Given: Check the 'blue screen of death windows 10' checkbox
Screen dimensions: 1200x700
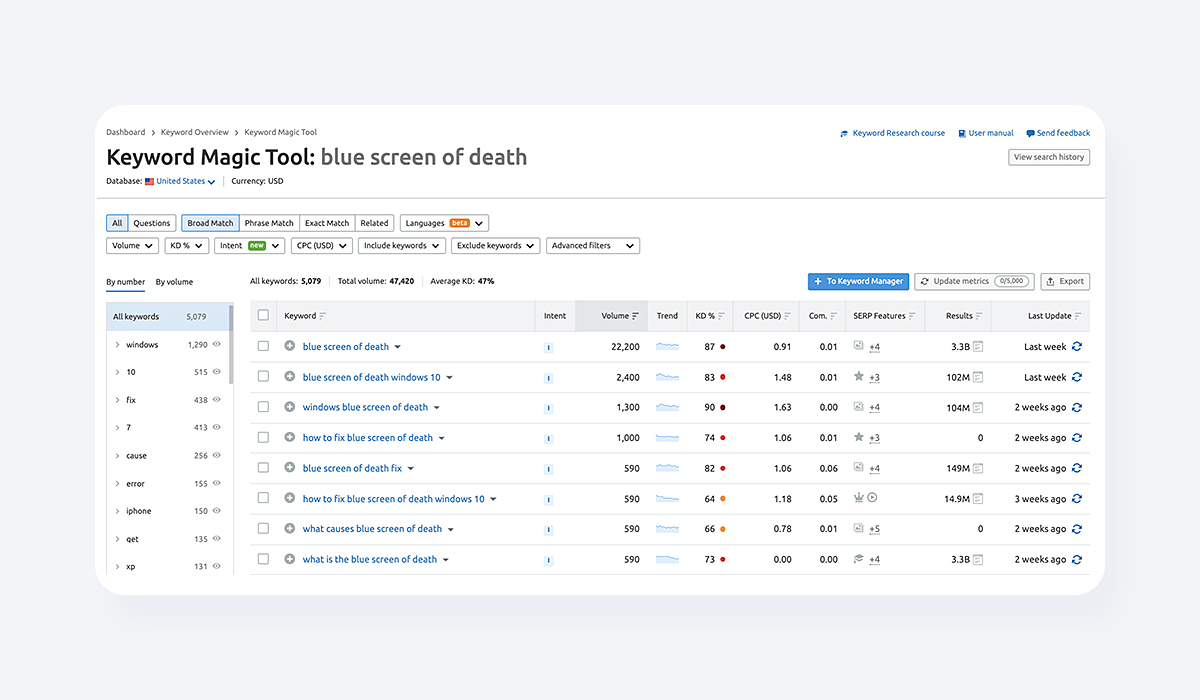Looking at the screenshot, I should [264, 376].
